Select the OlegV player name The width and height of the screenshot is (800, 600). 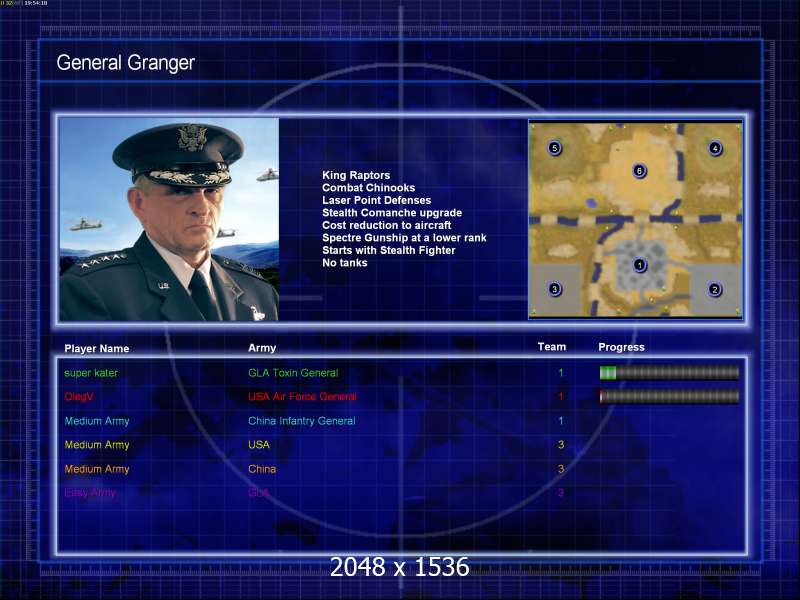pos(79,396)
